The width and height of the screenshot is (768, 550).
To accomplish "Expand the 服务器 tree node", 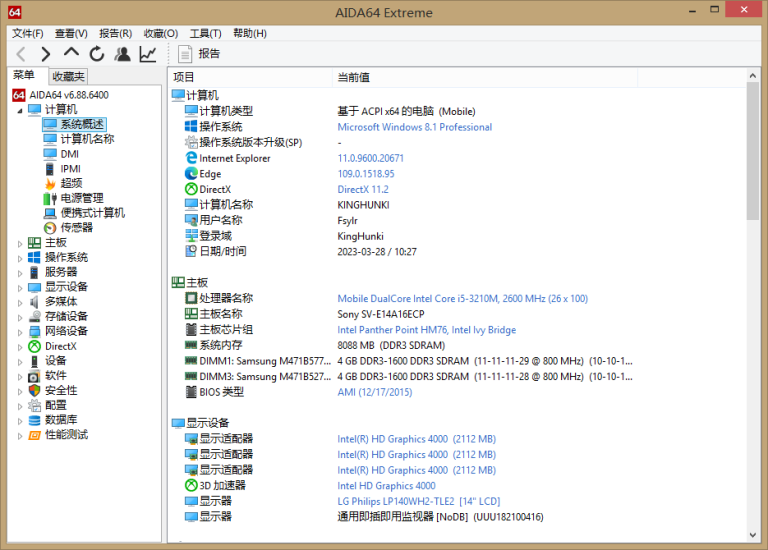I will click(x=20, y=273).
